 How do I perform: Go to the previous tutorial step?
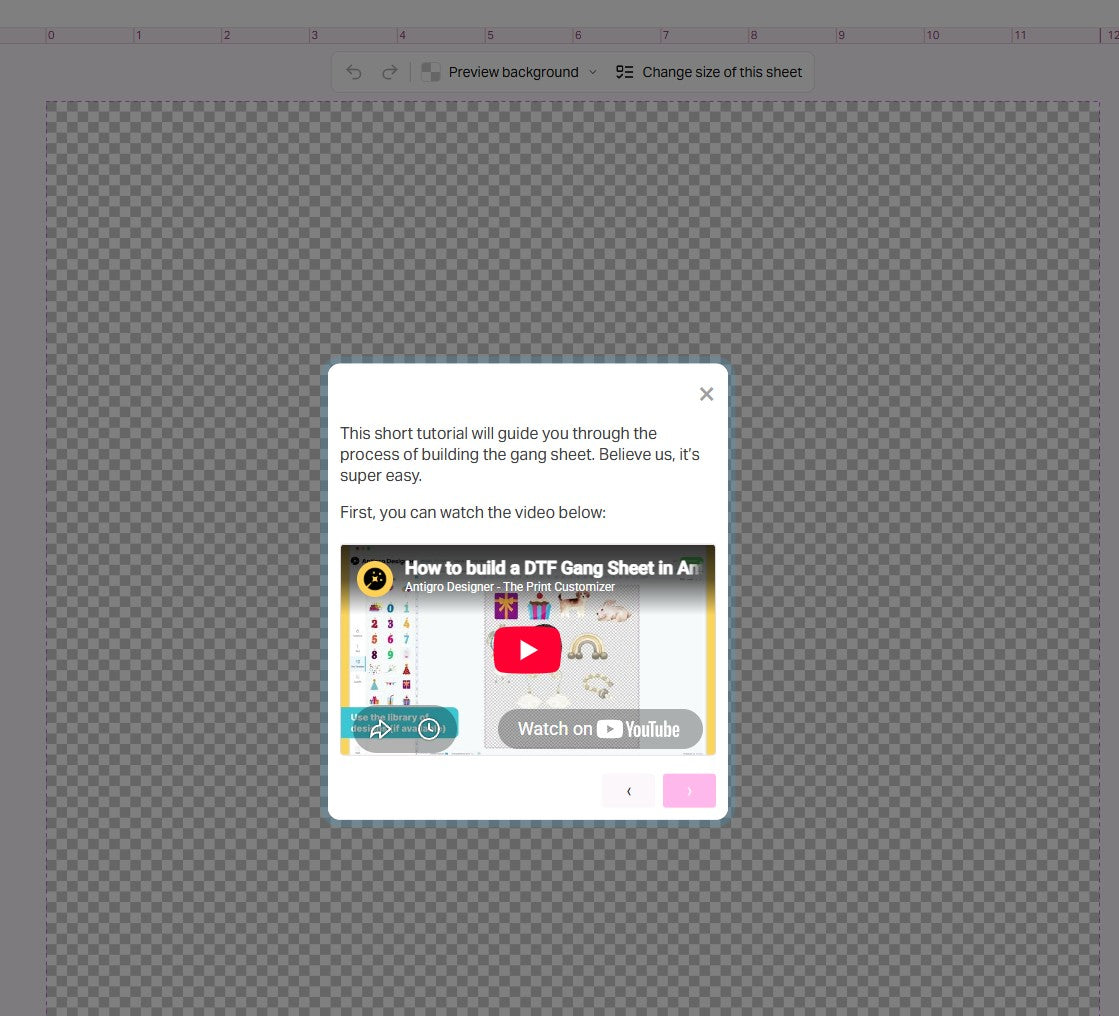coord(629,791)
